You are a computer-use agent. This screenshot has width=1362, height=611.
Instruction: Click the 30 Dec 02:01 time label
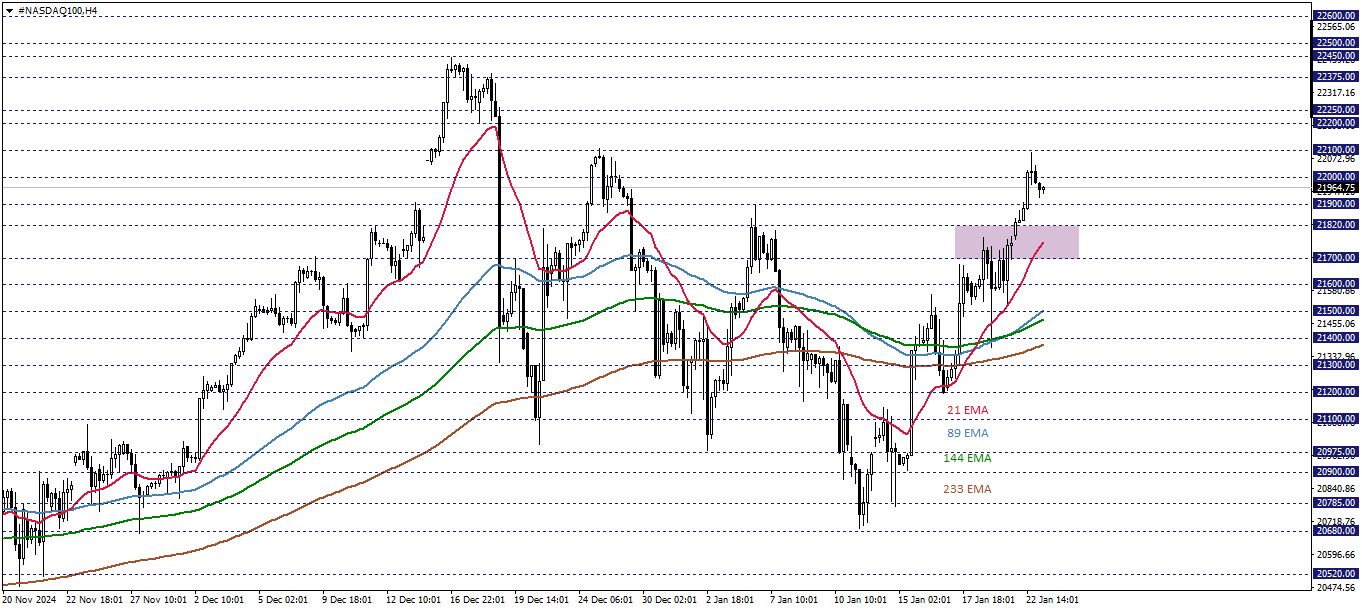[x=669, y=600]
